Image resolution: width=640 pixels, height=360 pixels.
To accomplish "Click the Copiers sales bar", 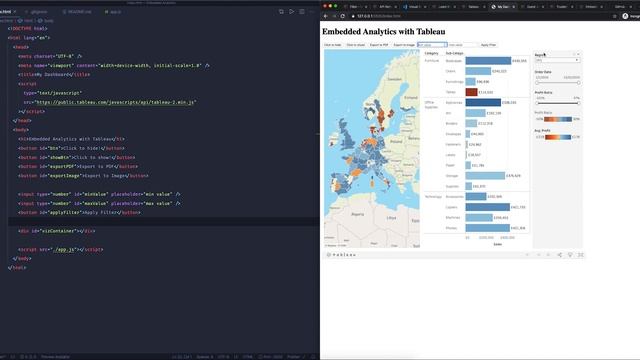I will click(x=488, y=207).
